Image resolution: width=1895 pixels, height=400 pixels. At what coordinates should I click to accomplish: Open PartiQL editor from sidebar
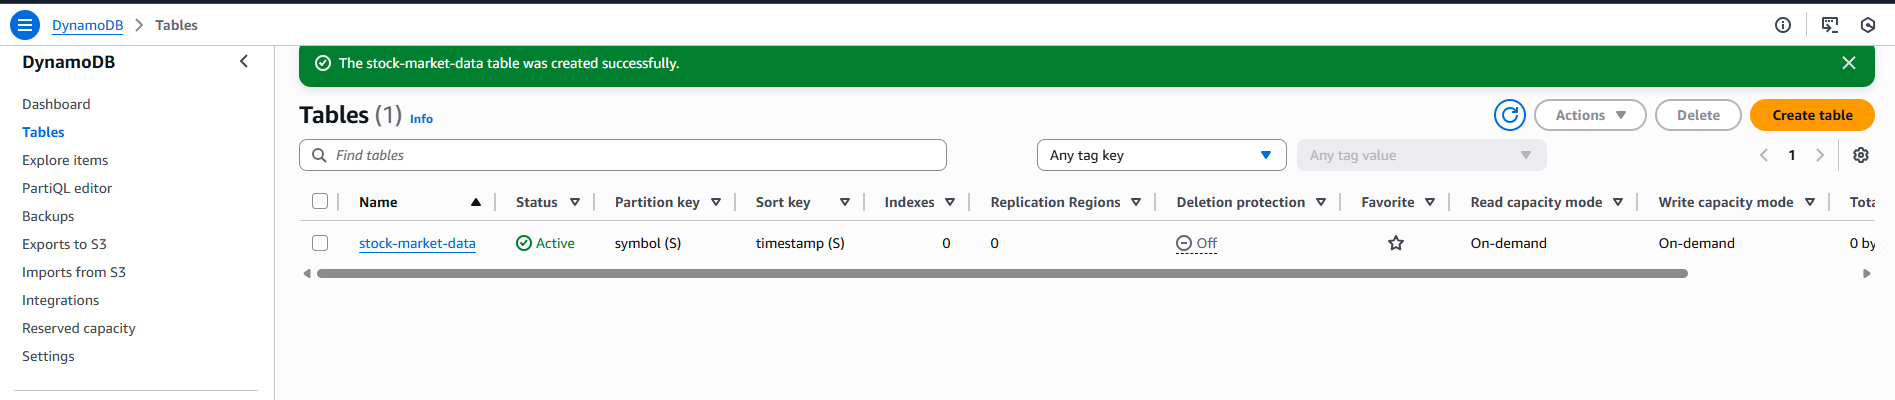[x=67, y=188]
